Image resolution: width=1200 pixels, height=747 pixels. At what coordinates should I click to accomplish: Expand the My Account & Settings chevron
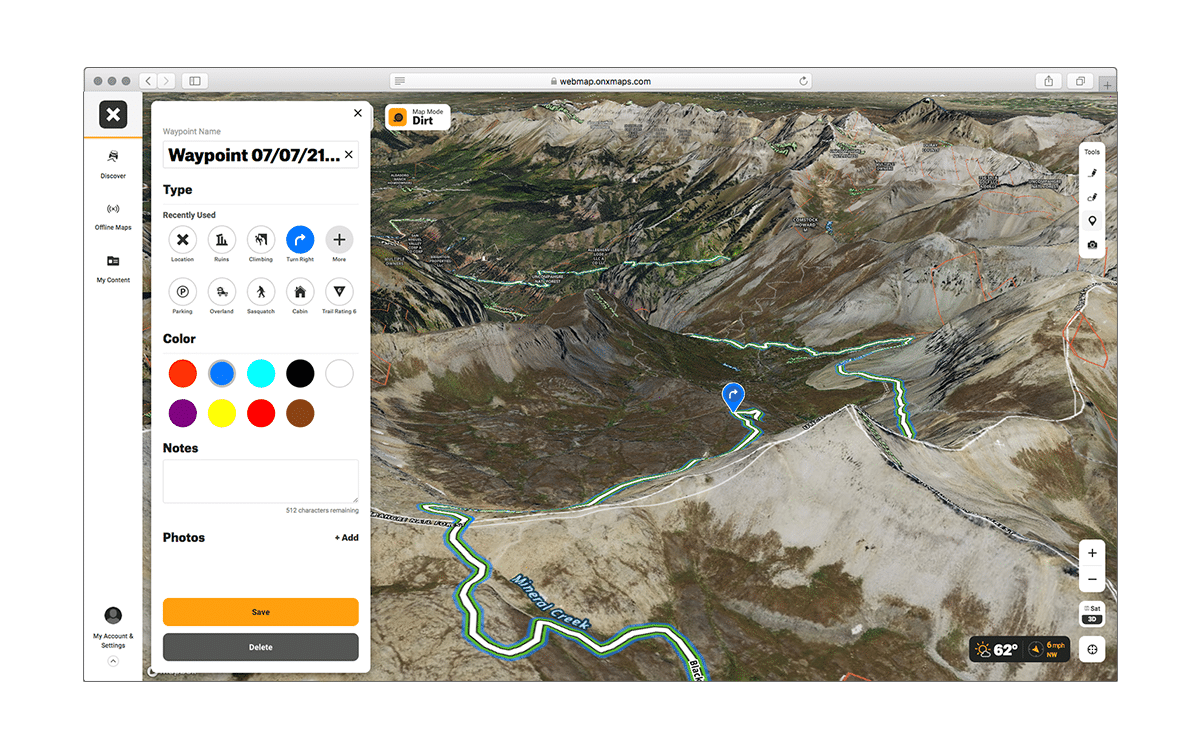[113, 661]
